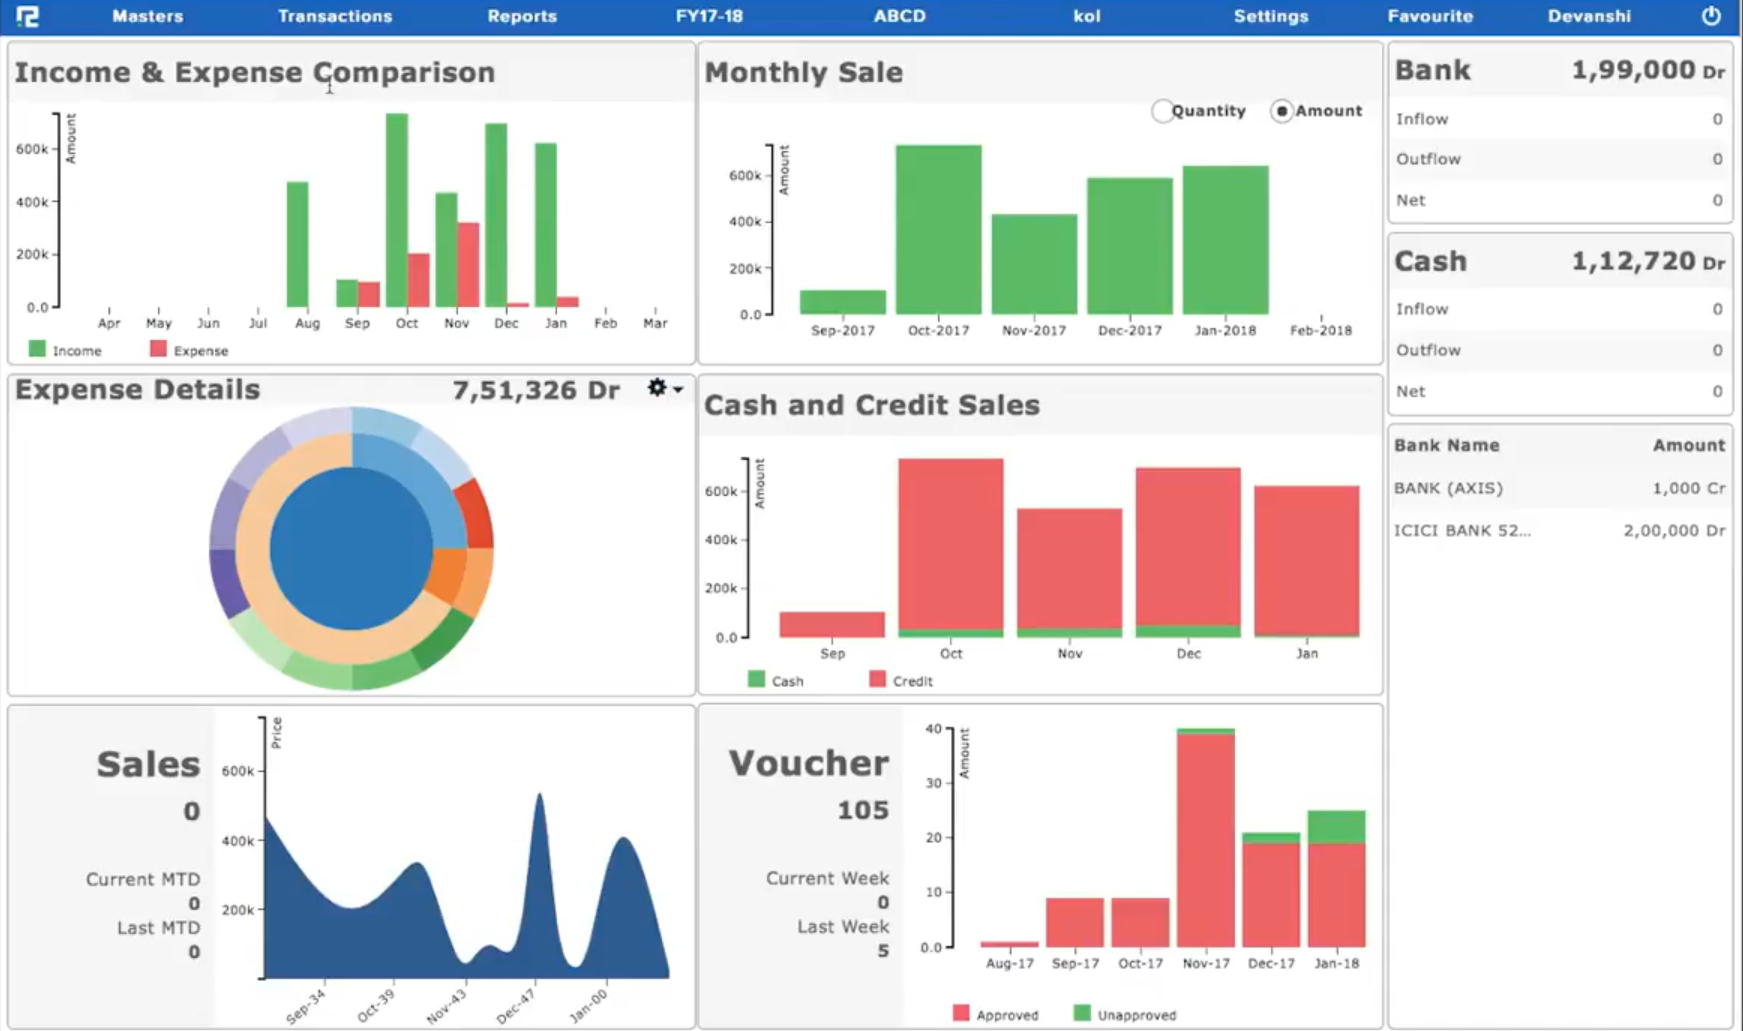Image resolution: width=1743 pixels, height=1031 pixels.
Task: Open the Settings menu
Action: [1271, 16]
